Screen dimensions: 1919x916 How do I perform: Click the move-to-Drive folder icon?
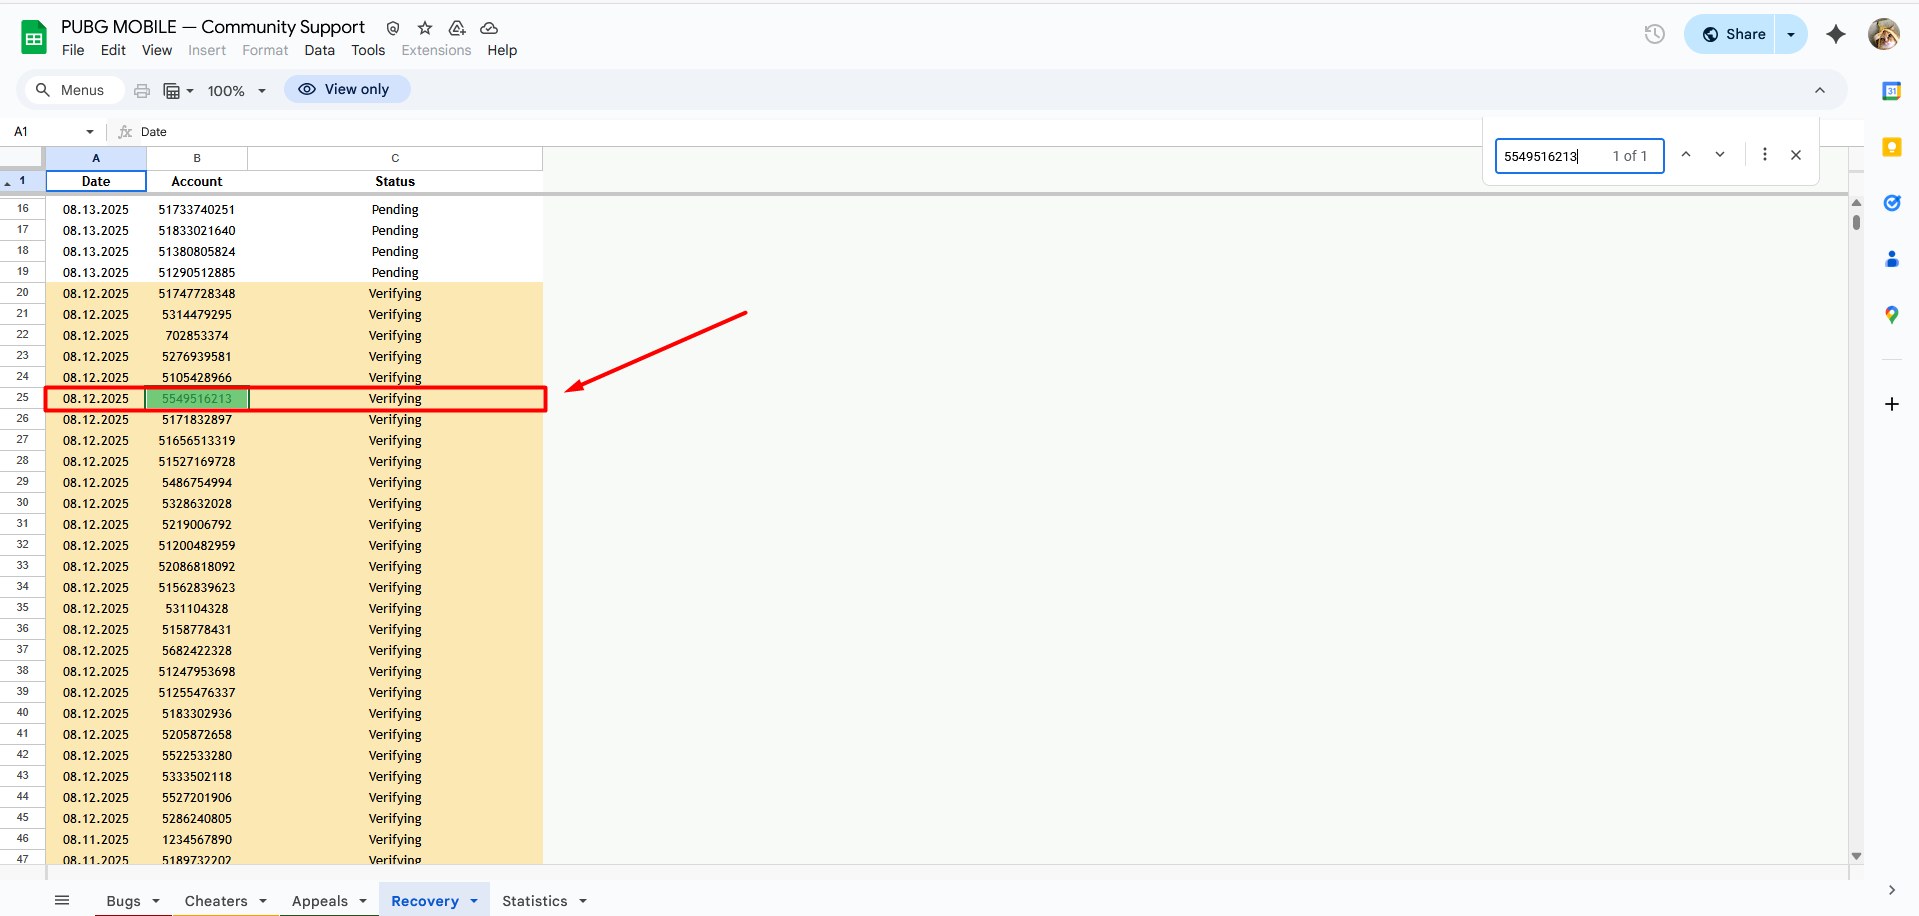pyautogui.click(x=457, y=28)
